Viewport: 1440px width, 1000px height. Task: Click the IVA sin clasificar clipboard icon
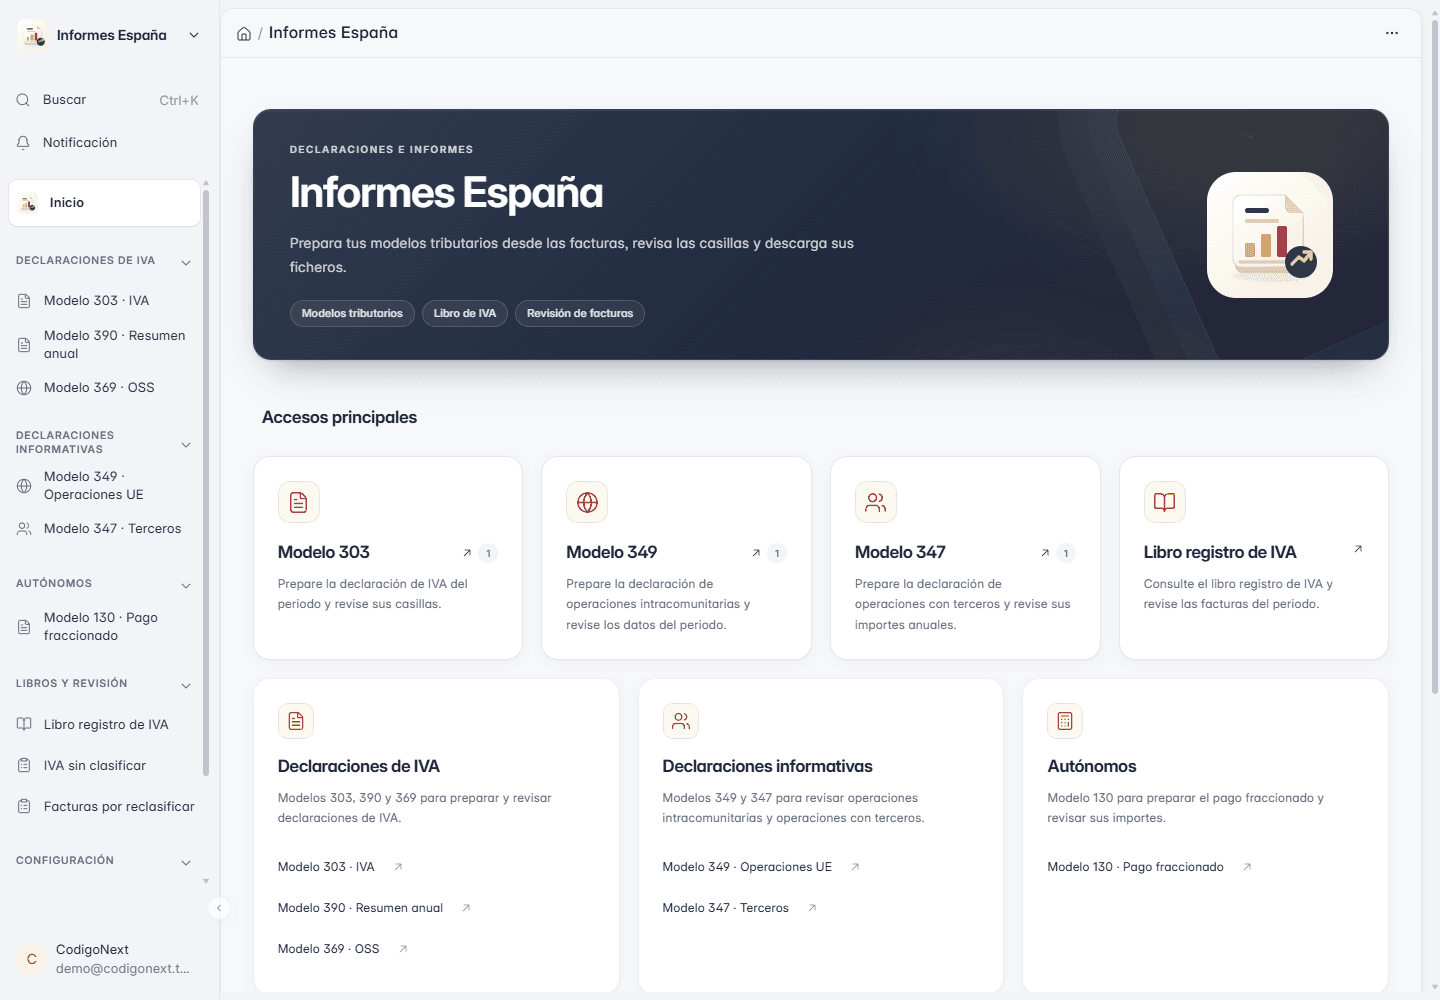click(24, 766)
